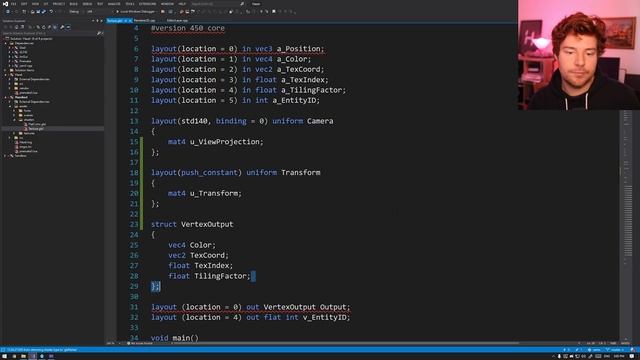
Task: Expand the Sandbox project node
Action: pyautogui.click(x=5, y=156)
